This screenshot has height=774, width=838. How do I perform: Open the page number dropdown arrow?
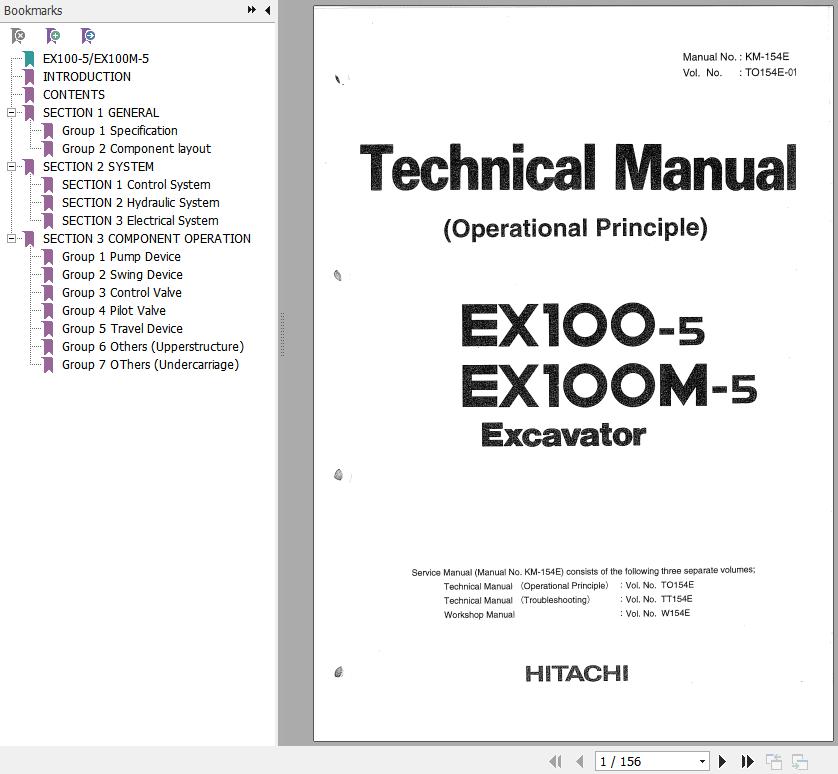702,761
